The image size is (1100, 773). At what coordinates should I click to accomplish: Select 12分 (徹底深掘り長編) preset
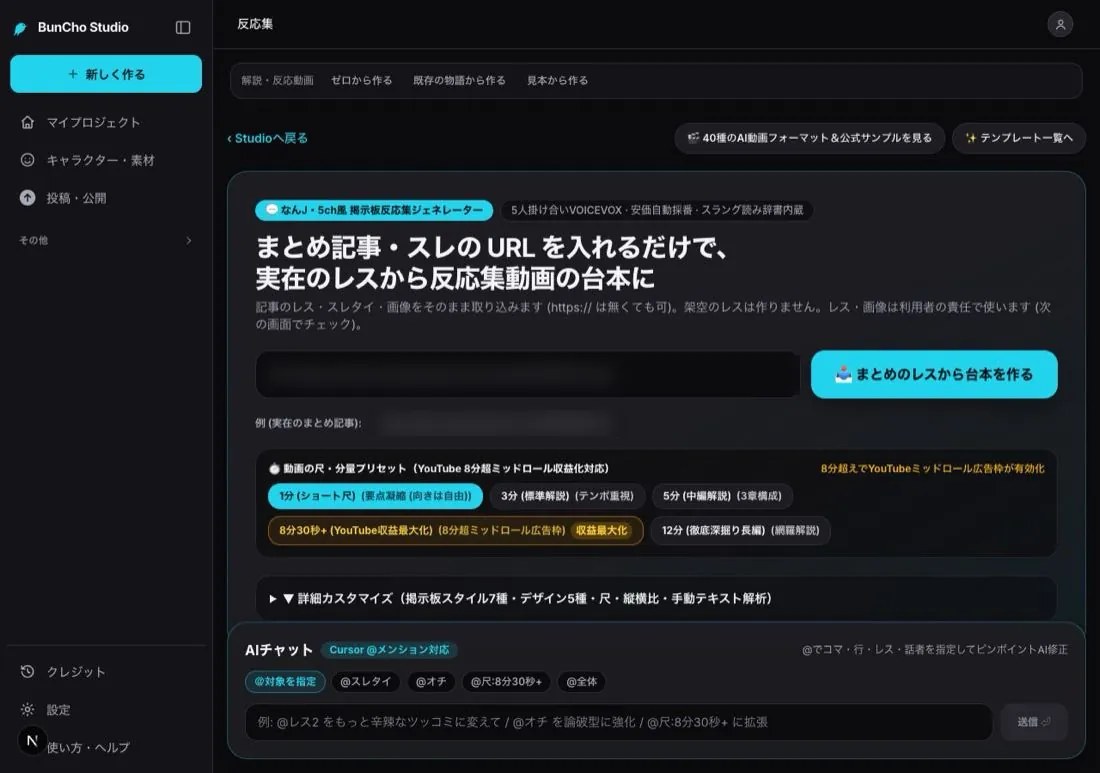click(x=740, y=530)
